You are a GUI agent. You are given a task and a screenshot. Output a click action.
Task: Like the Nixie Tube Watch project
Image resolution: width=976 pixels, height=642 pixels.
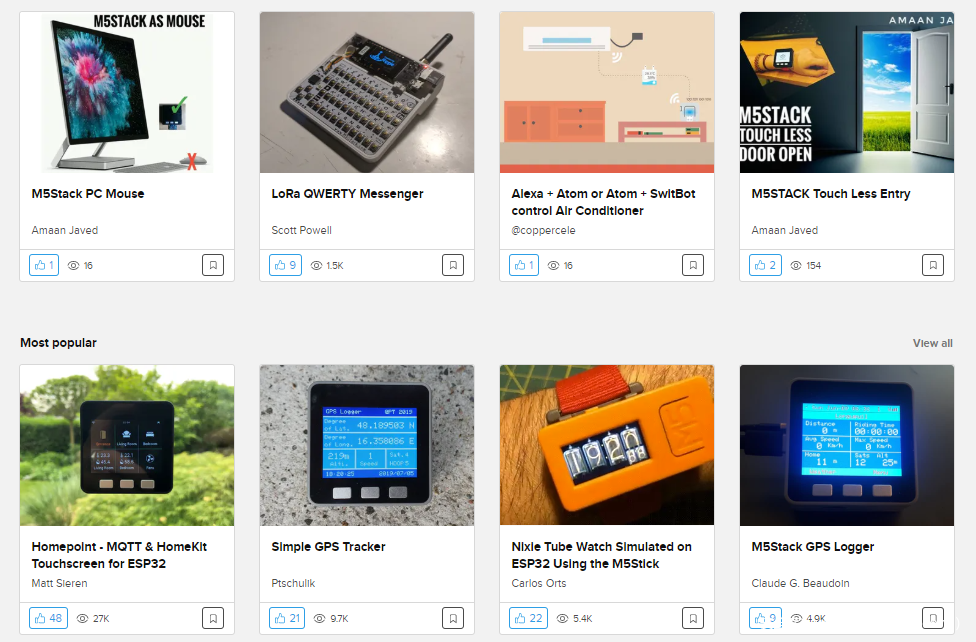pos(528,618)
